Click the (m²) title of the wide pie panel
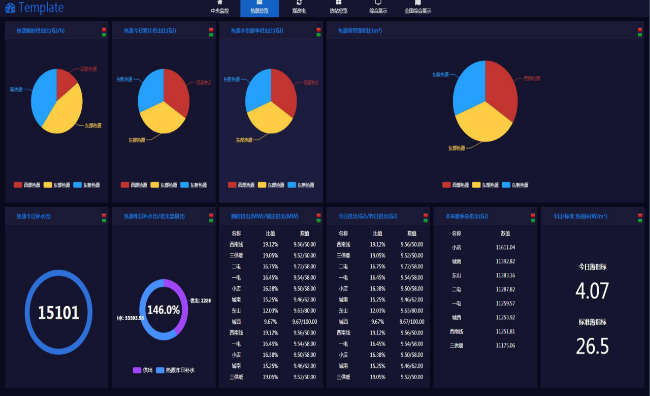The width and height of the screenshot is (650, 396). point(360,31)
